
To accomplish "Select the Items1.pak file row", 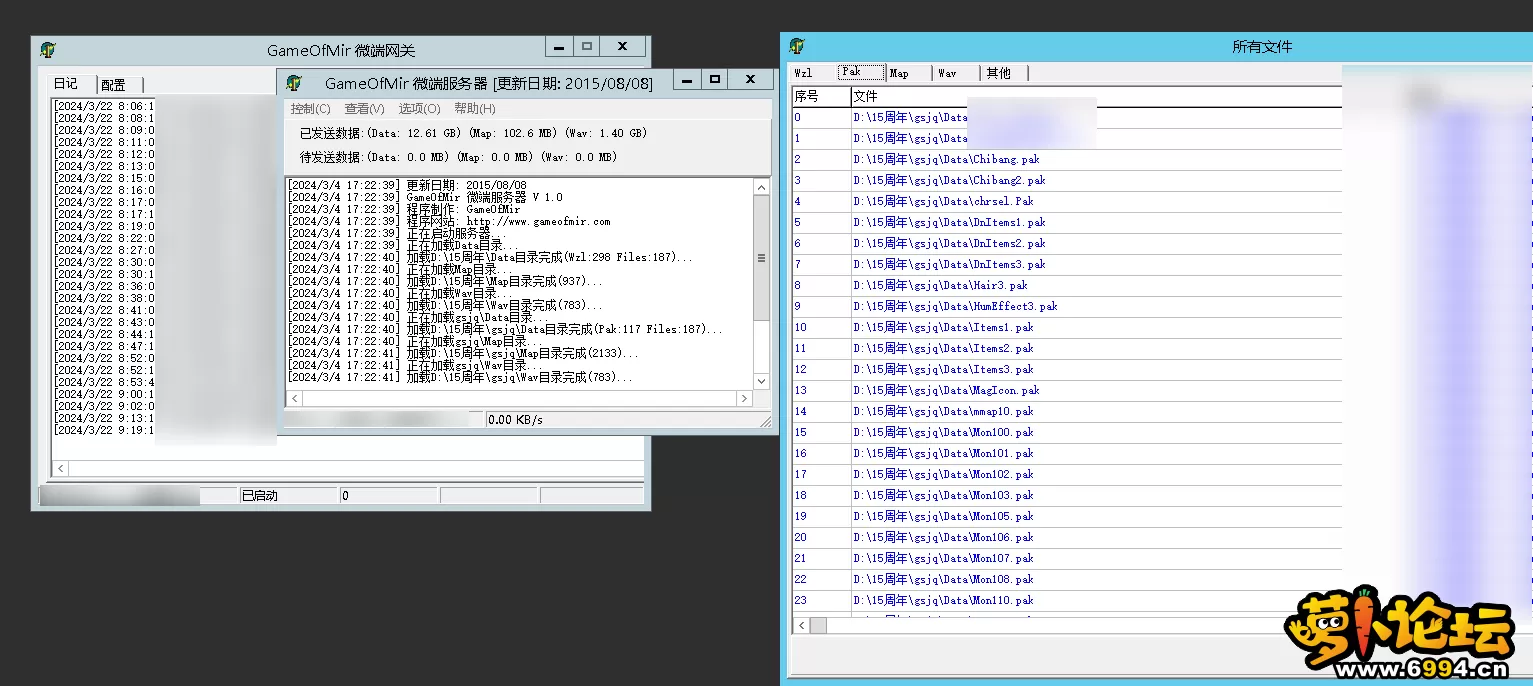I will click(1067, 328).
